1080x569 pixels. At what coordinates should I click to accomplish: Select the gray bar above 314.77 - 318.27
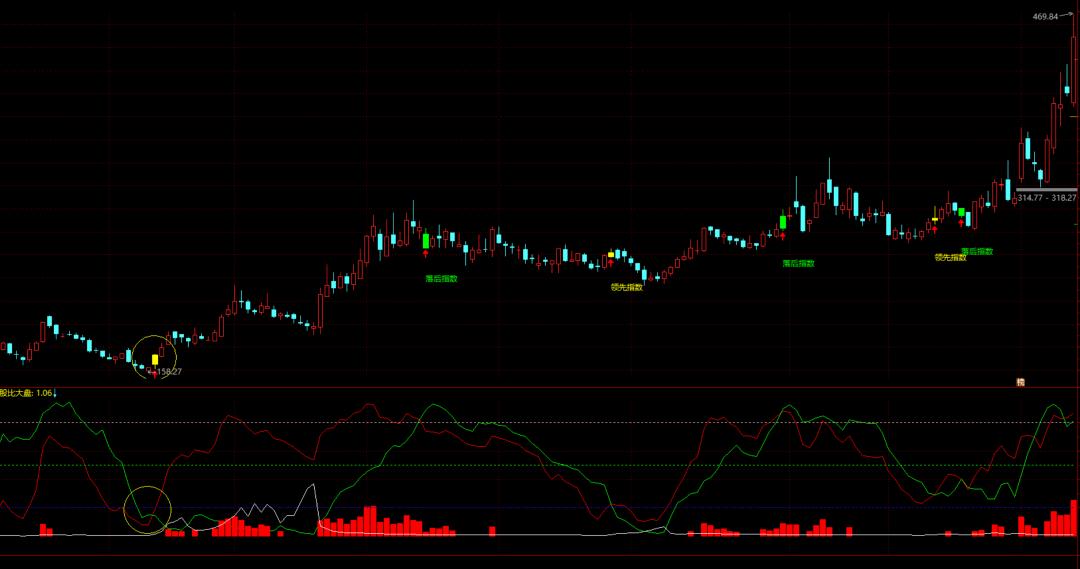[1046, 189]
